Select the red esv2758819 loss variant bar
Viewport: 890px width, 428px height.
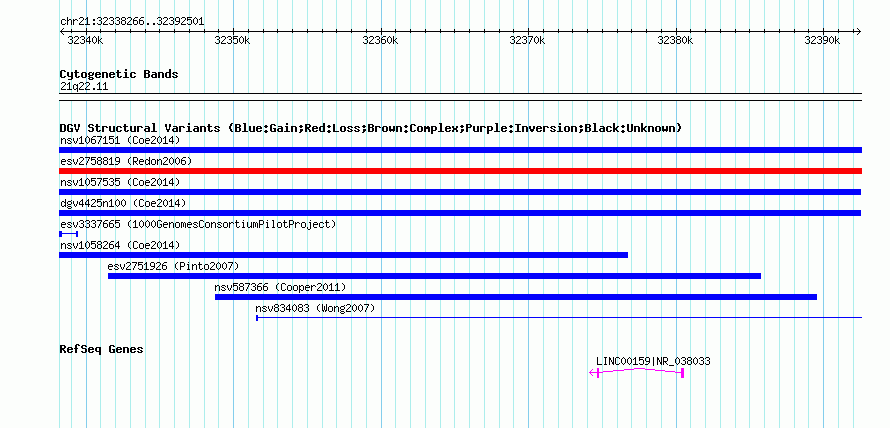pos(460,171)
